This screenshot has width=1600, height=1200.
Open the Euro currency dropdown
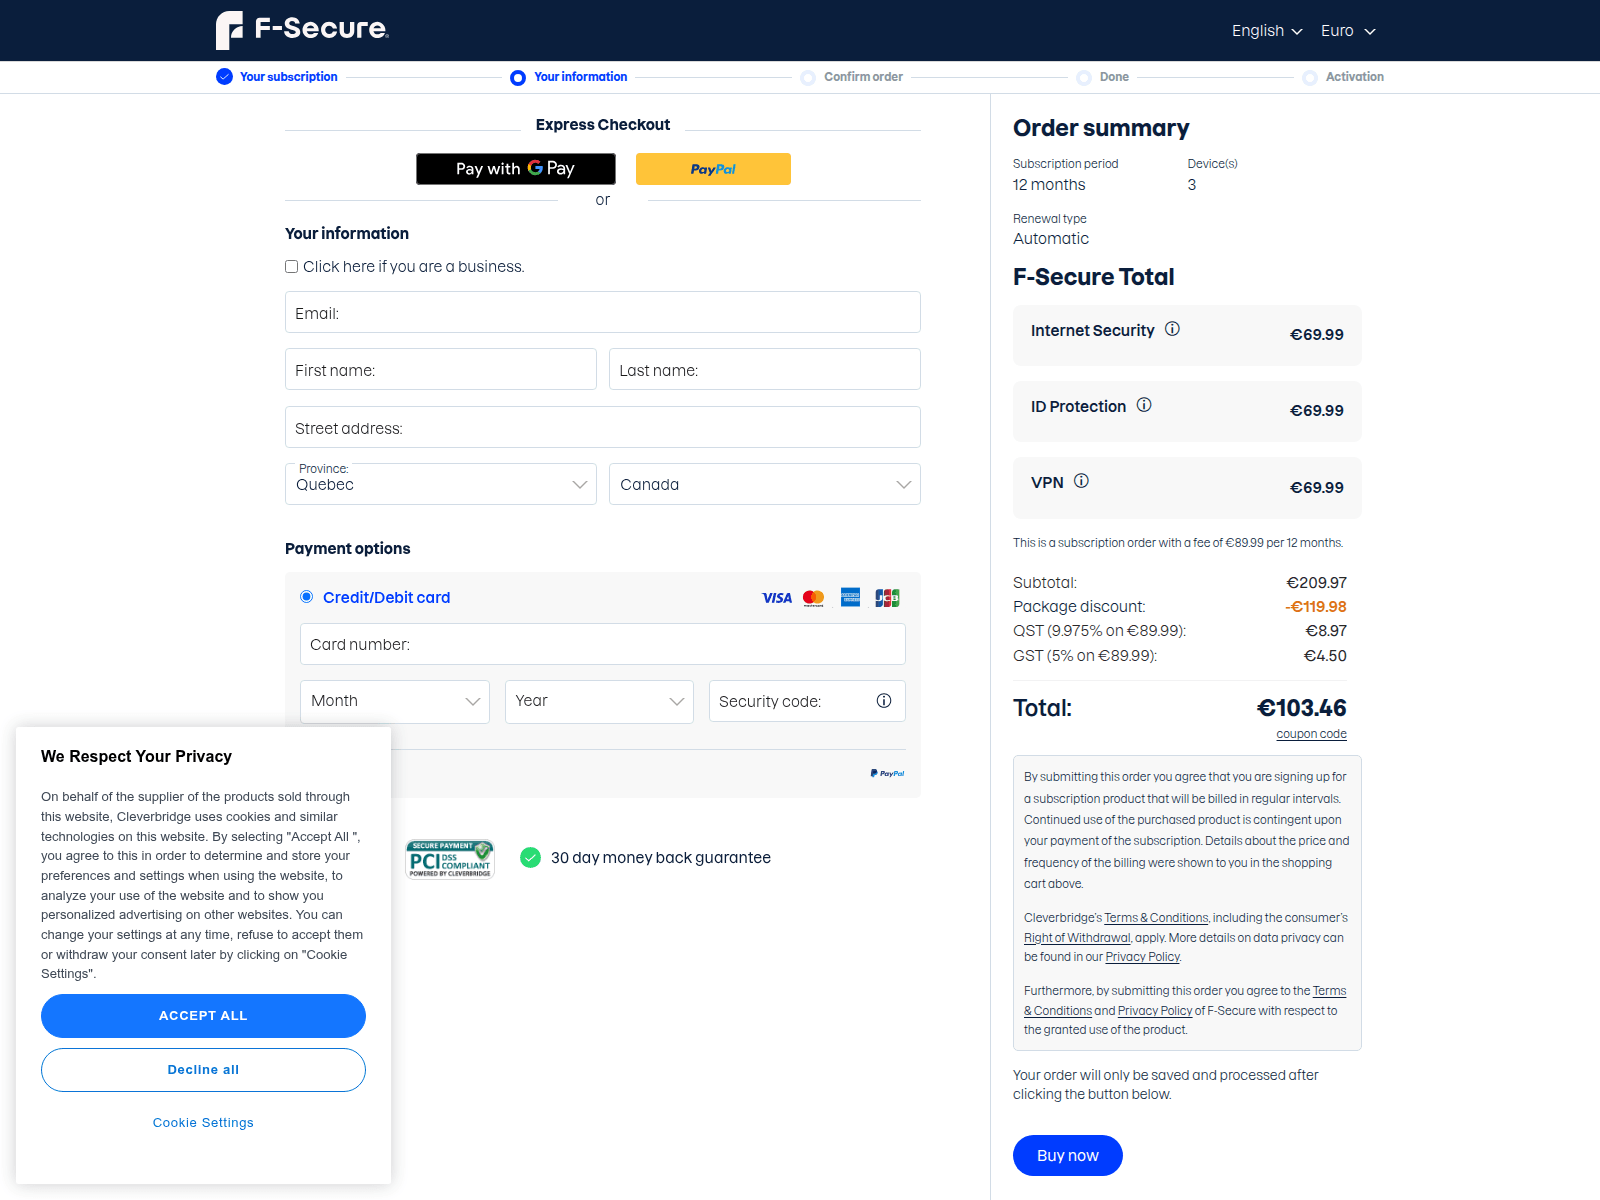click(x=1348, y=31)
